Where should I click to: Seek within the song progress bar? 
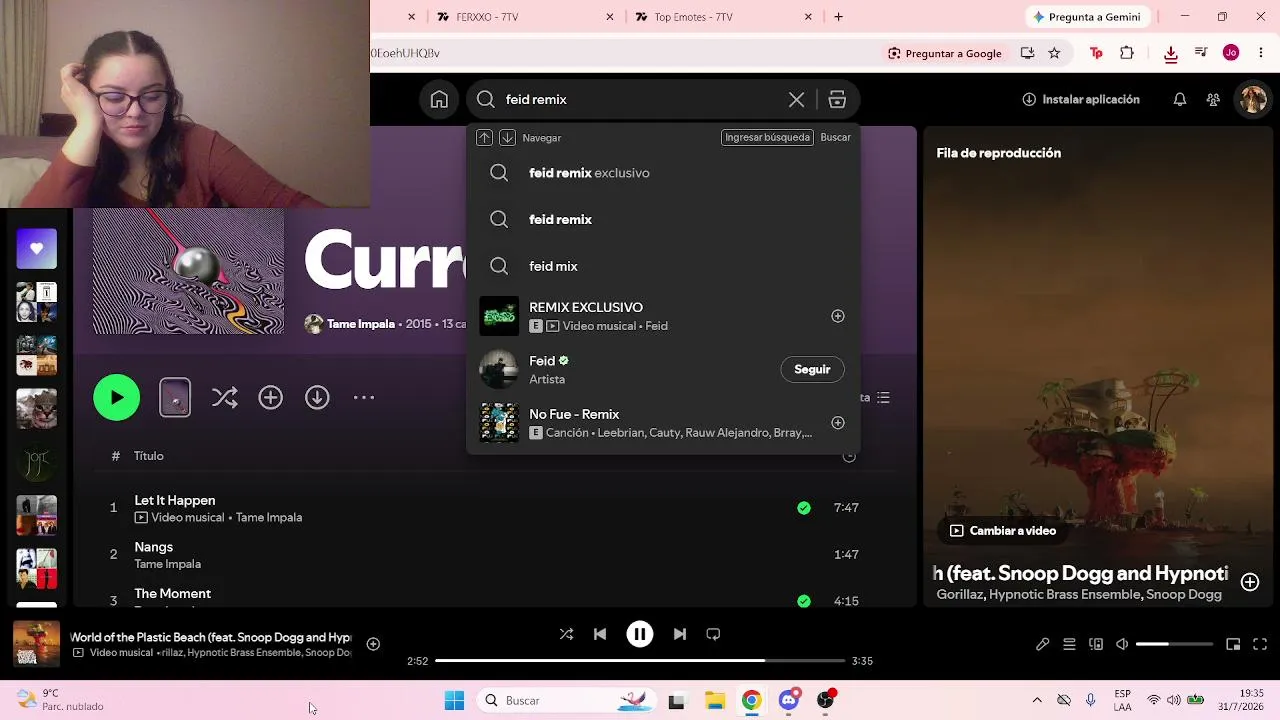640,661
